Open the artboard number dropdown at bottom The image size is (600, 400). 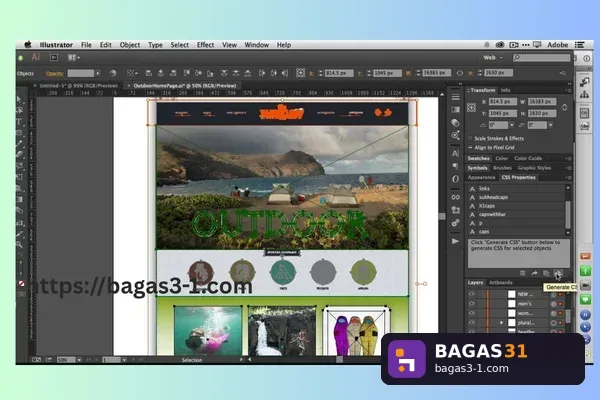point(124,360)
